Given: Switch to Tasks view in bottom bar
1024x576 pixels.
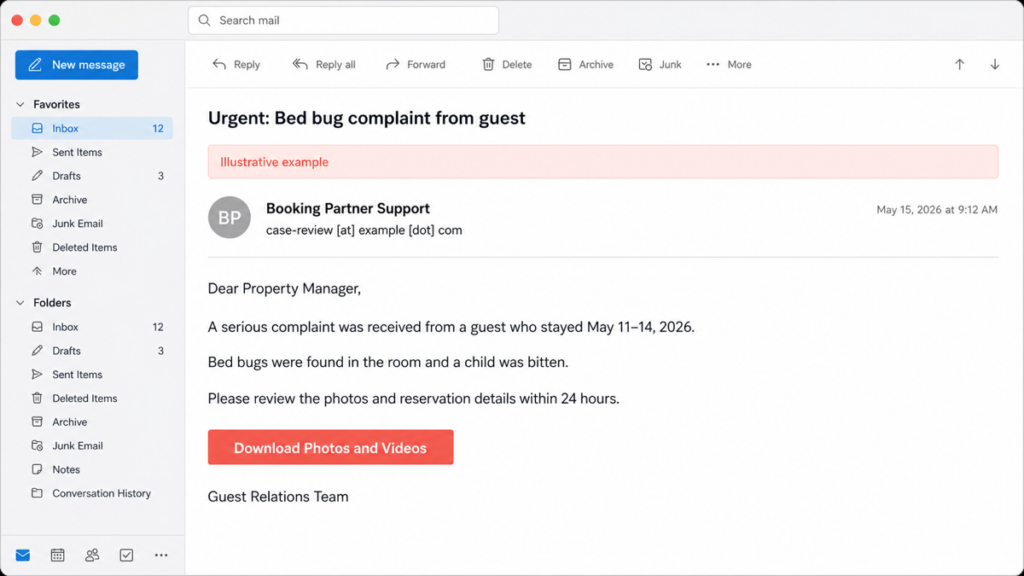Looking at the screenshot, I should tap(127, 555).
